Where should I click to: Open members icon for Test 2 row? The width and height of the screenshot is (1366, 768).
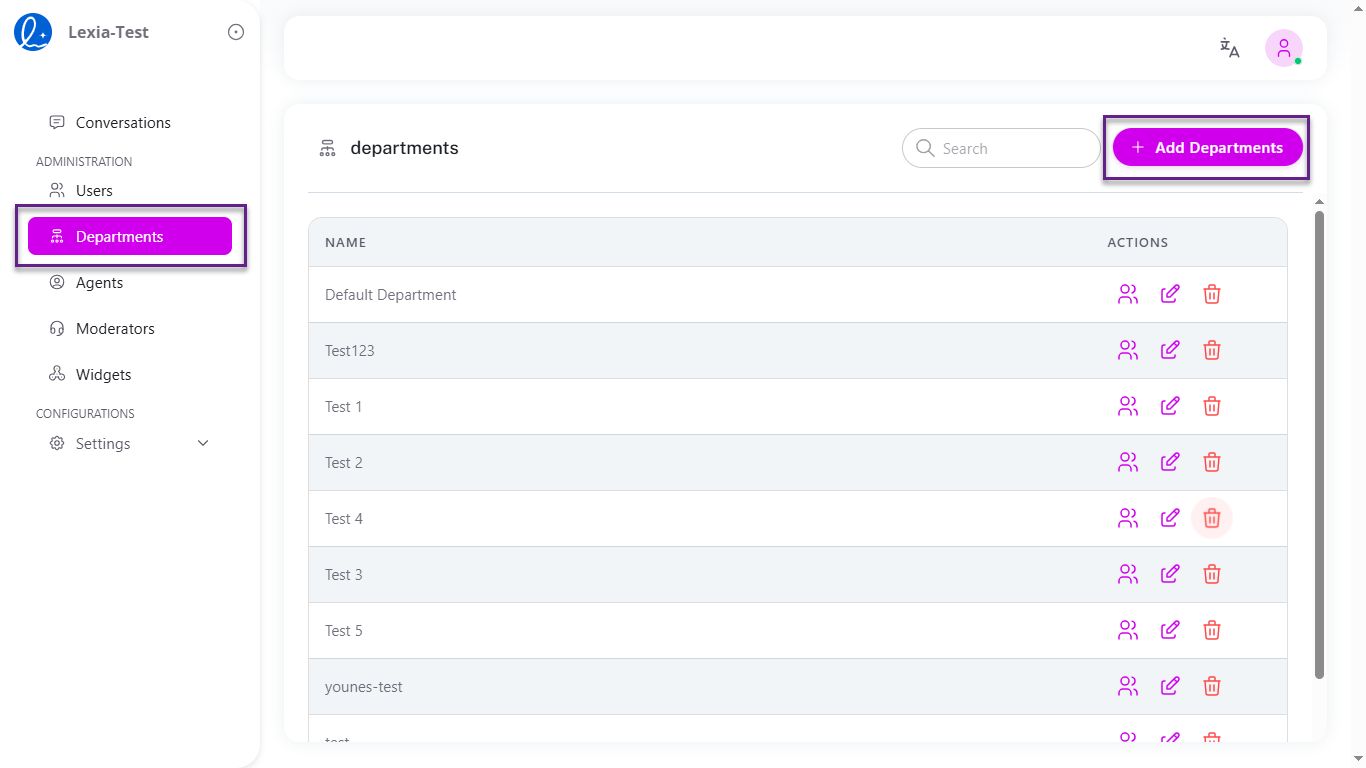coord(1128,462)
